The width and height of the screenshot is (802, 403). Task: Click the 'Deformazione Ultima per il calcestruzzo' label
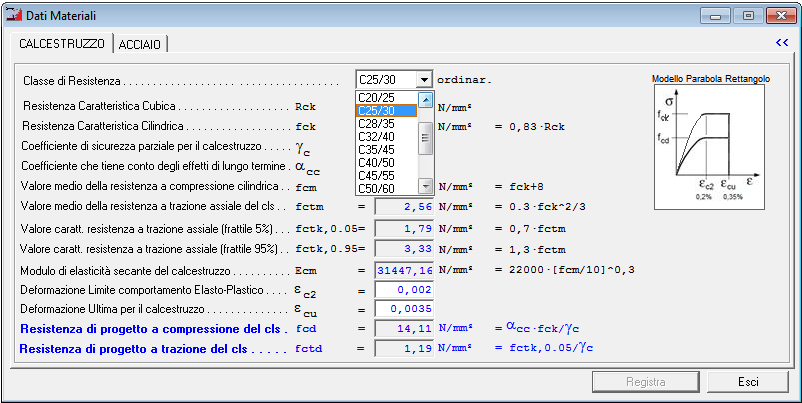112,309
